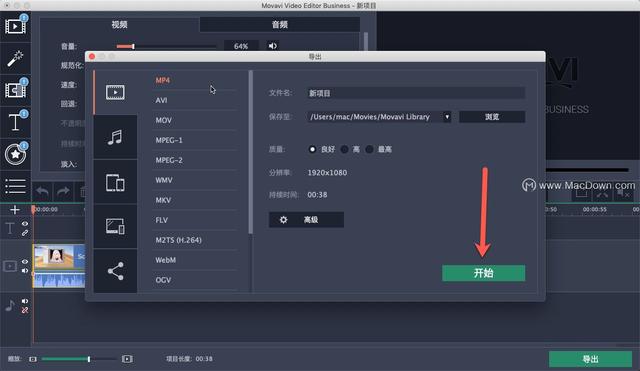Open the Filters magic wand tool

click(x=15, y=58)
